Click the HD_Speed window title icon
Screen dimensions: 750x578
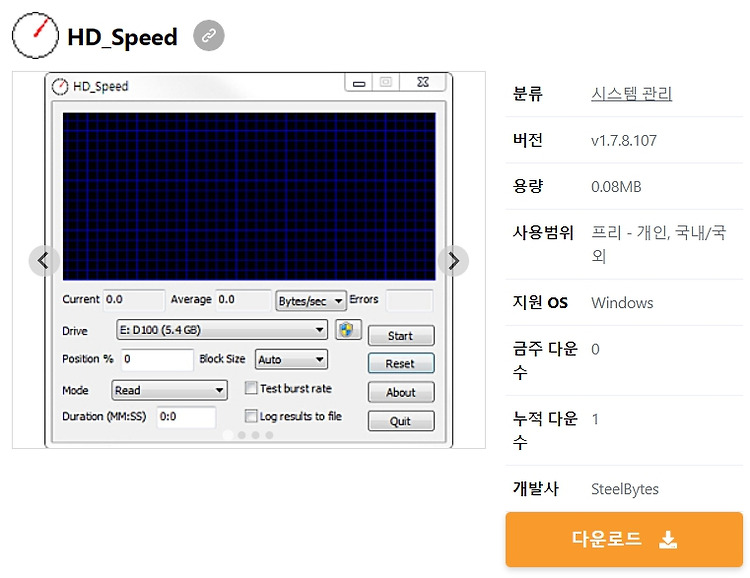(x=60, y=86)
